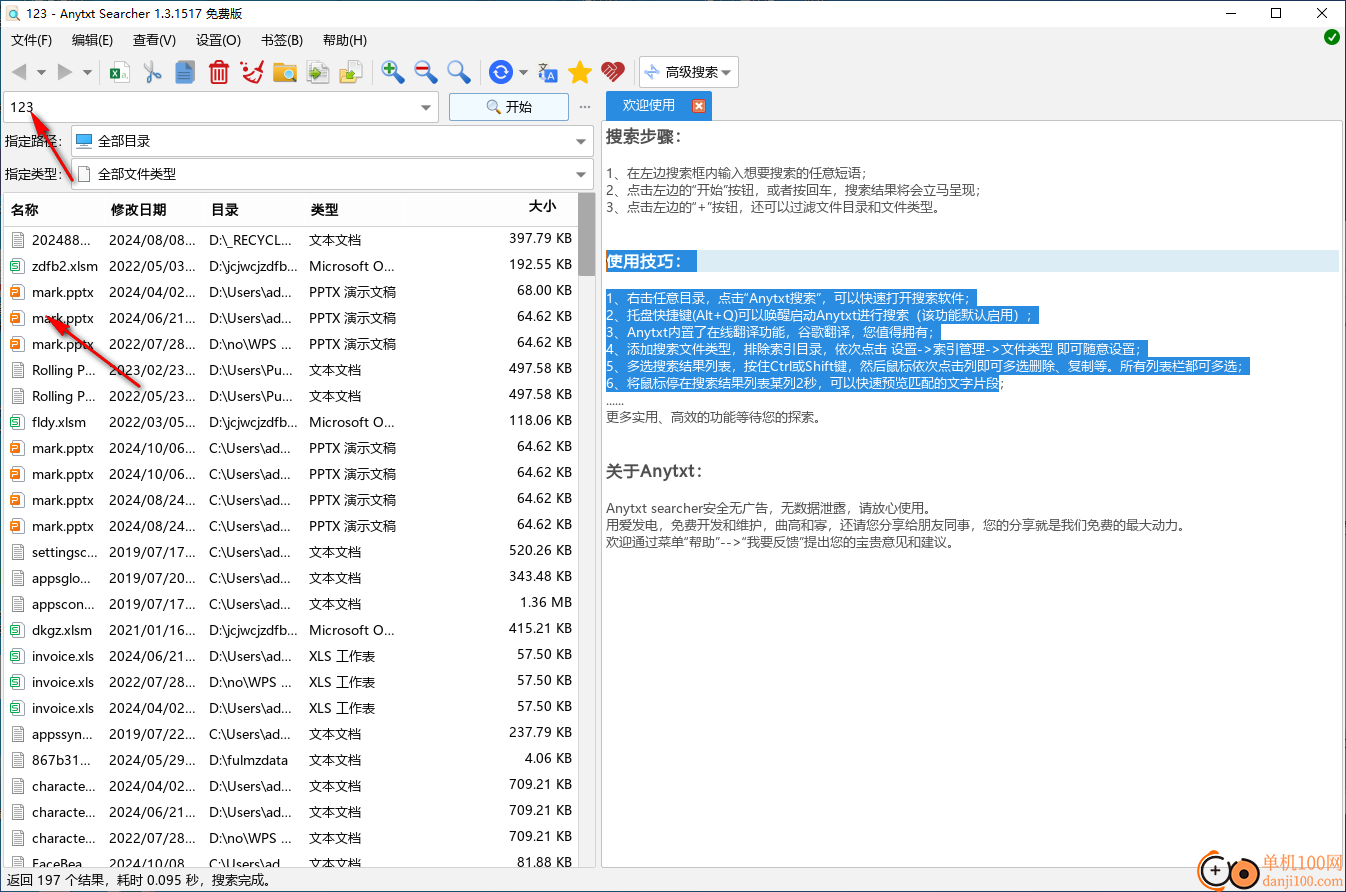1346x892 pixels.
Task: Click the blue document copy icon
Action: [185, 72]
